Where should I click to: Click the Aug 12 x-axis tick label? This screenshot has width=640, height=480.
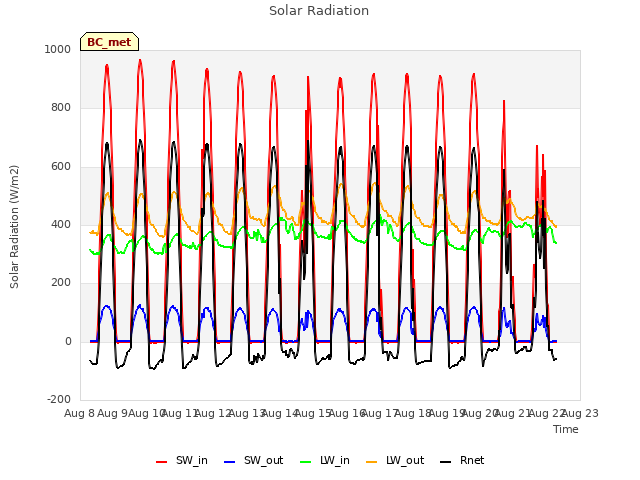[213, 413]
